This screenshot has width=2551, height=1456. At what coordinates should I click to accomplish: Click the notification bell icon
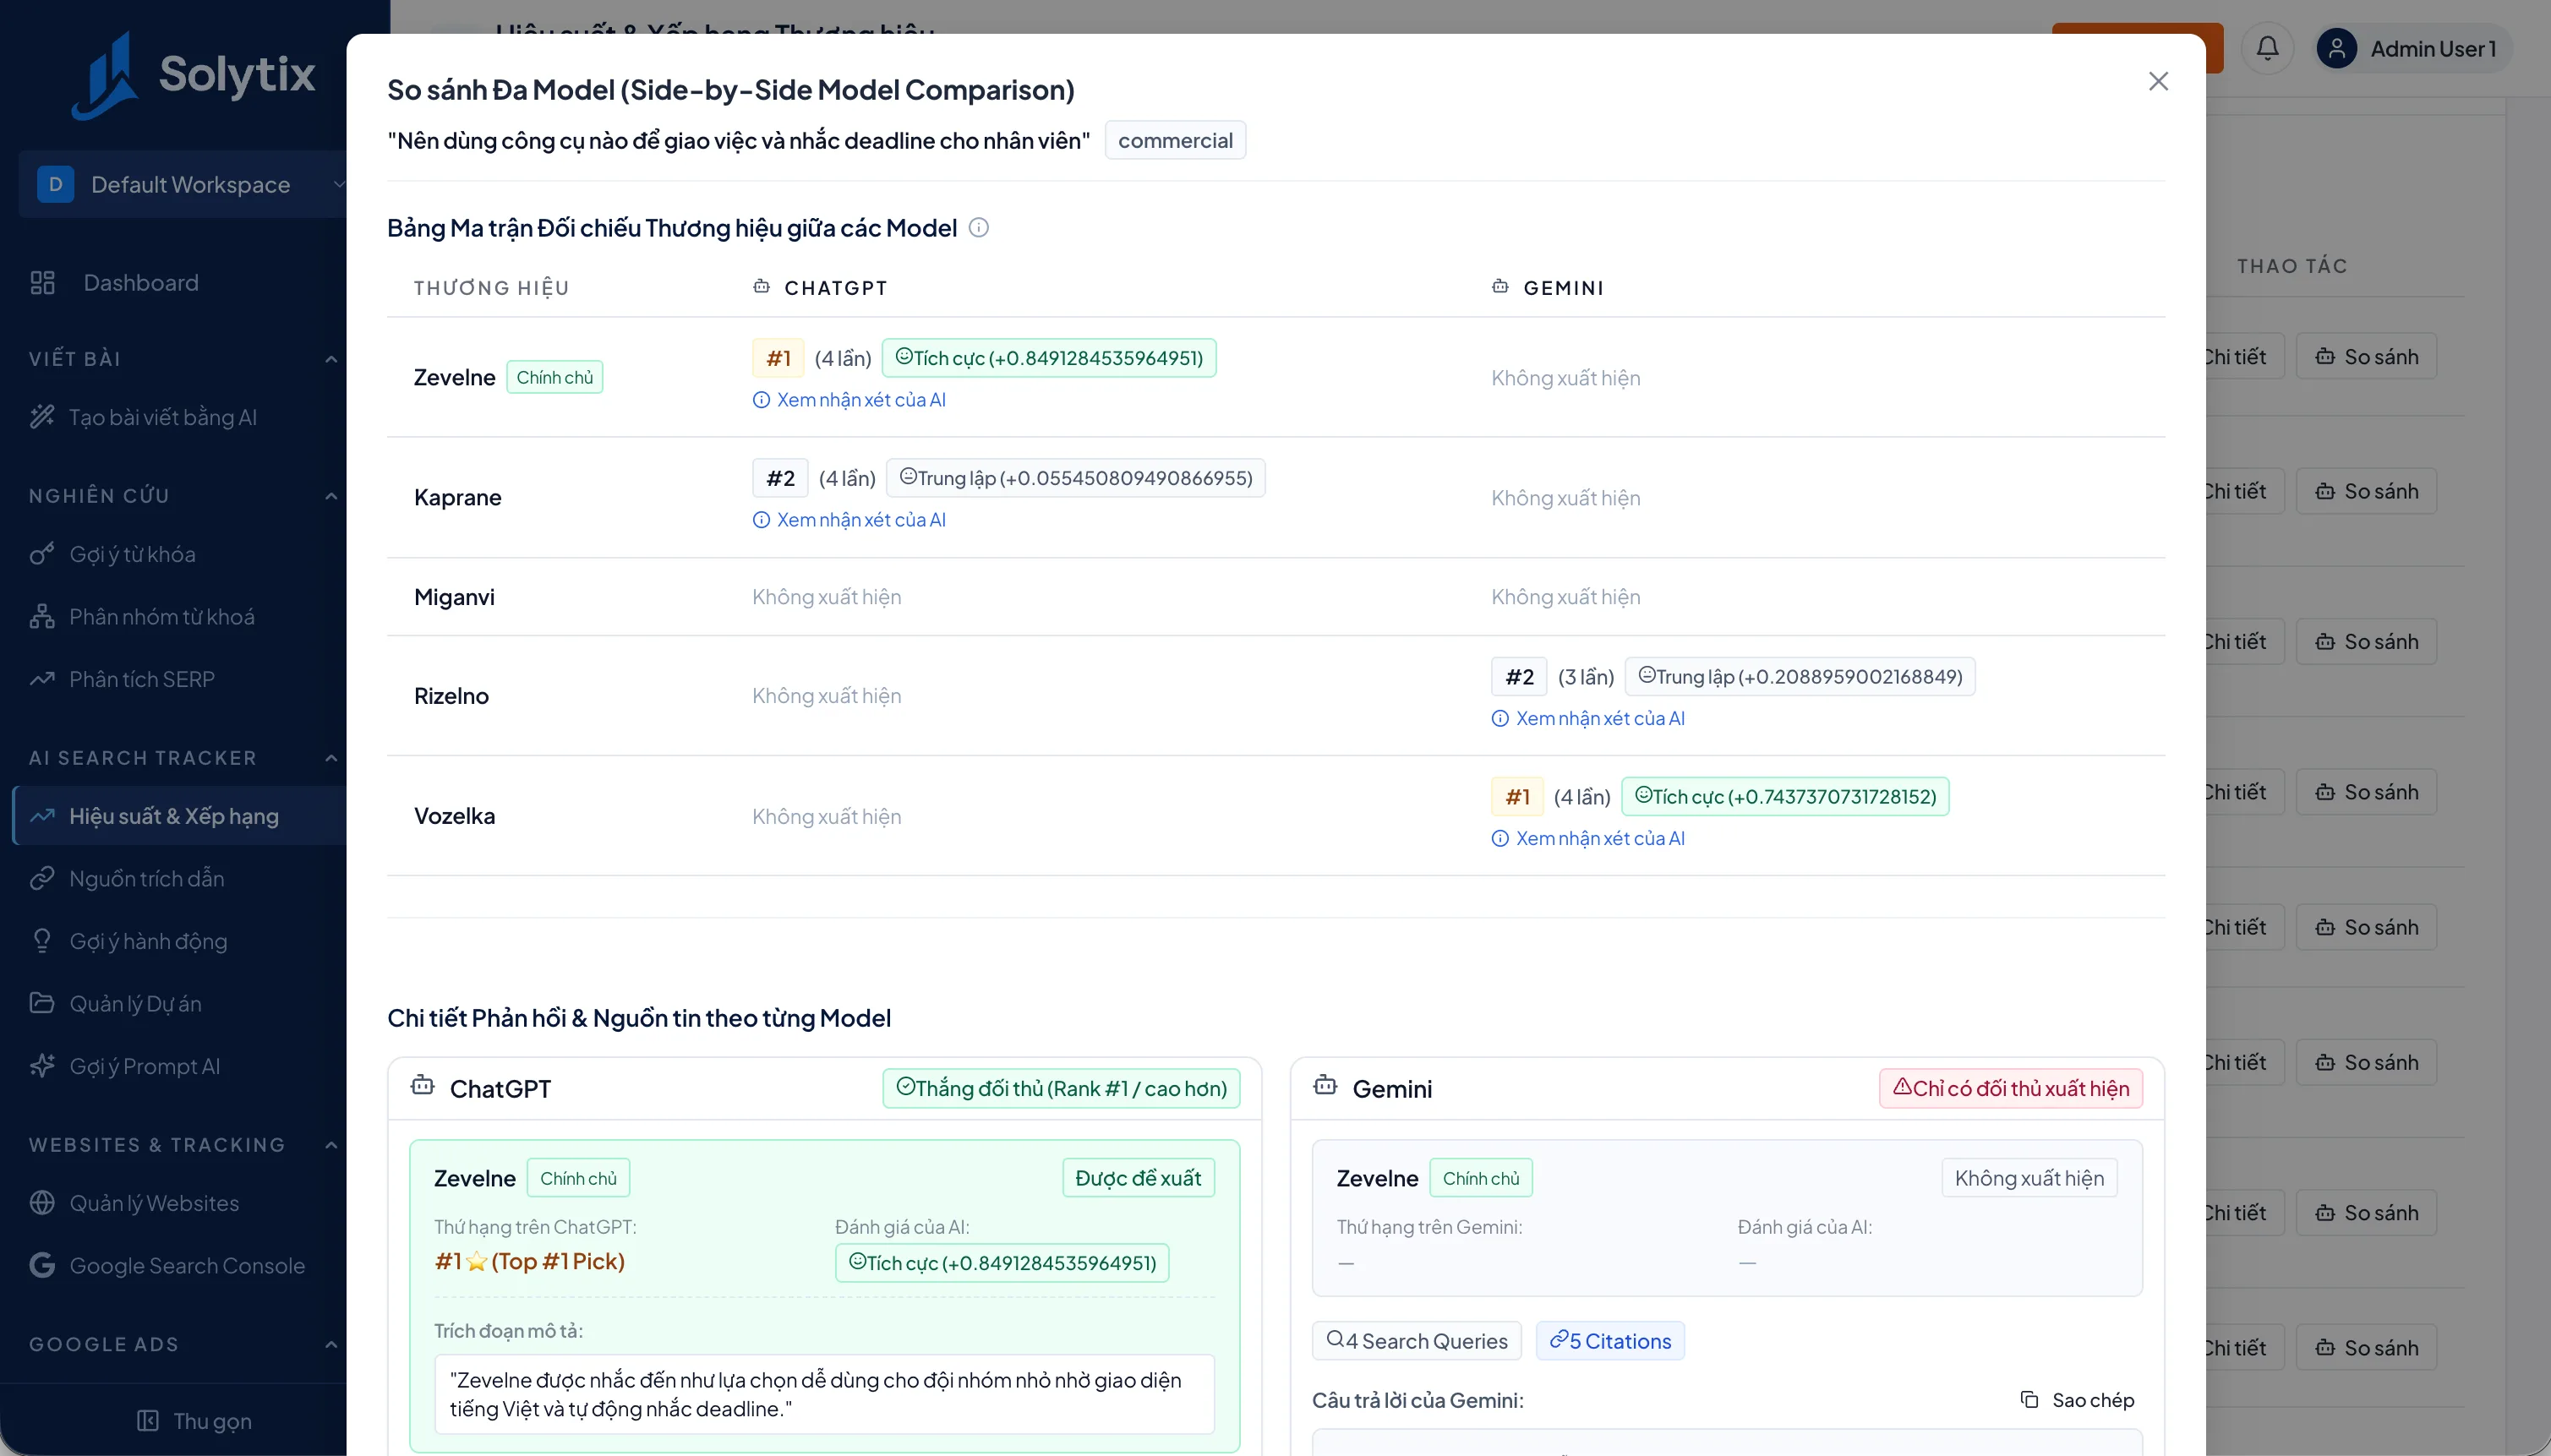click(2267, 48)
